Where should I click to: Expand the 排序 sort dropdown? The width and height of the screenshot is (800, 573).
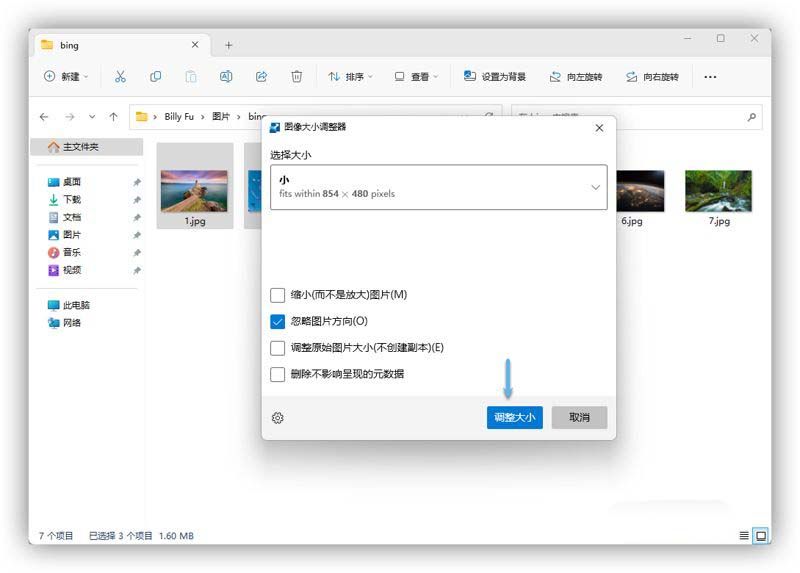click(350, 77)
